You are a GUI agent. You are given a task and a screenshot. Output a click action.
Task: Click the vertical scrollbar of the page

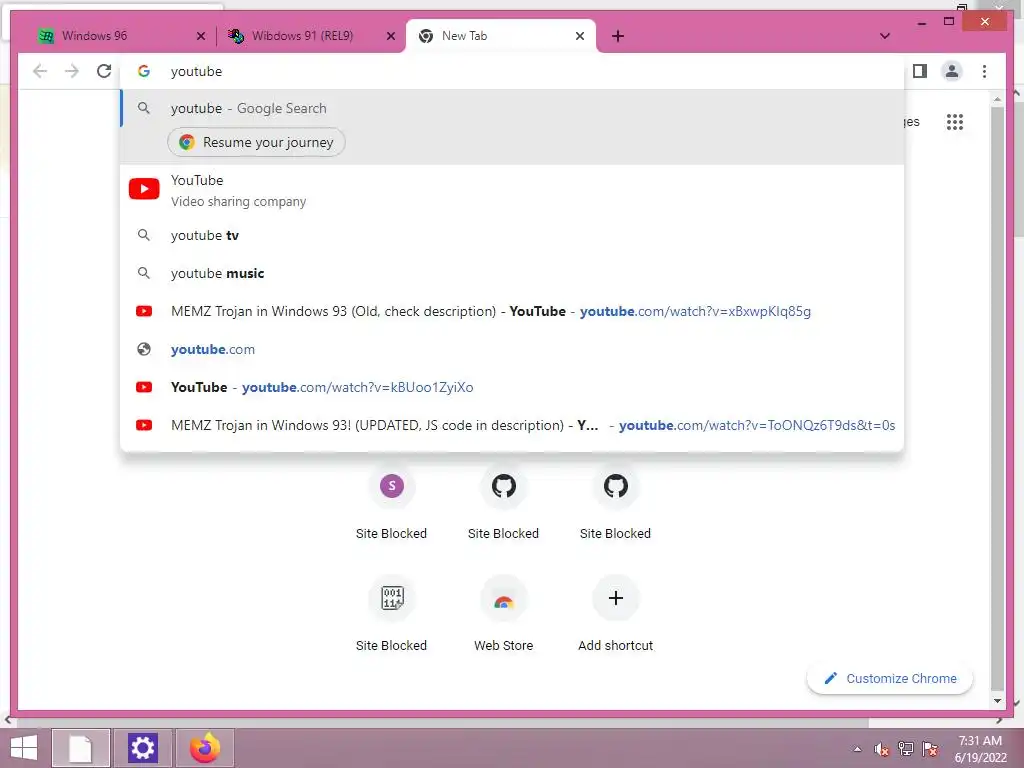[997, 398]
